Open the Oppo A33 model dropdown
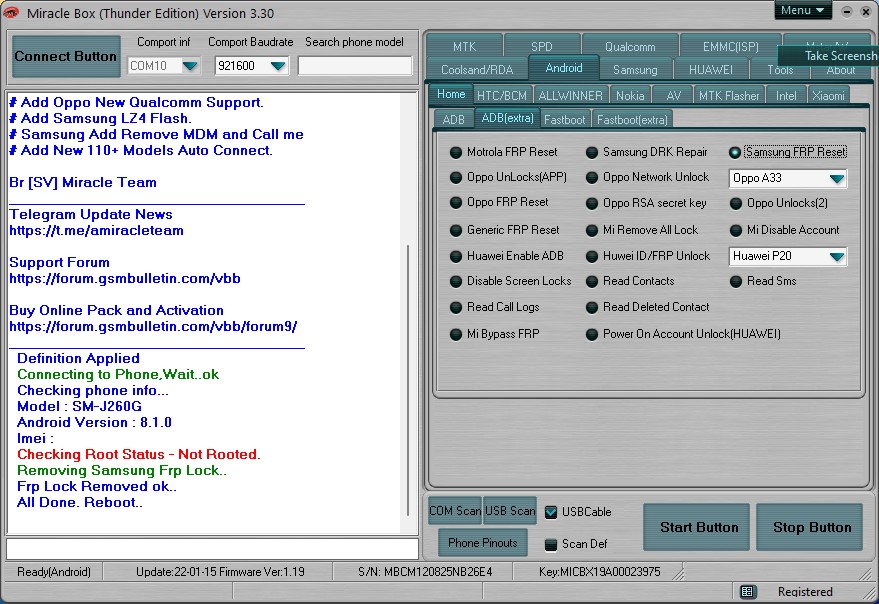This screenshot has height=604, width=879. pos(836,178)
